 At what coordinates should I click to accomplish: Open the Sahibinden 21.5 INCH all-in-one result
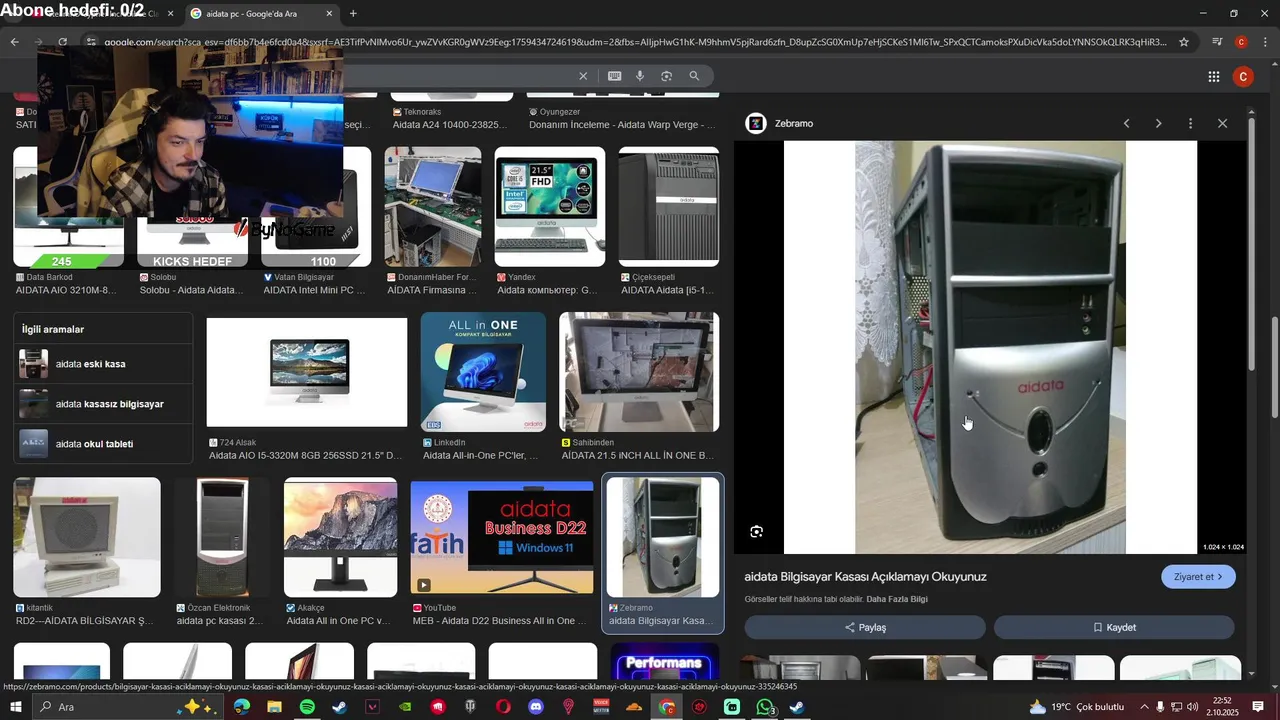[x=639, y=372]
